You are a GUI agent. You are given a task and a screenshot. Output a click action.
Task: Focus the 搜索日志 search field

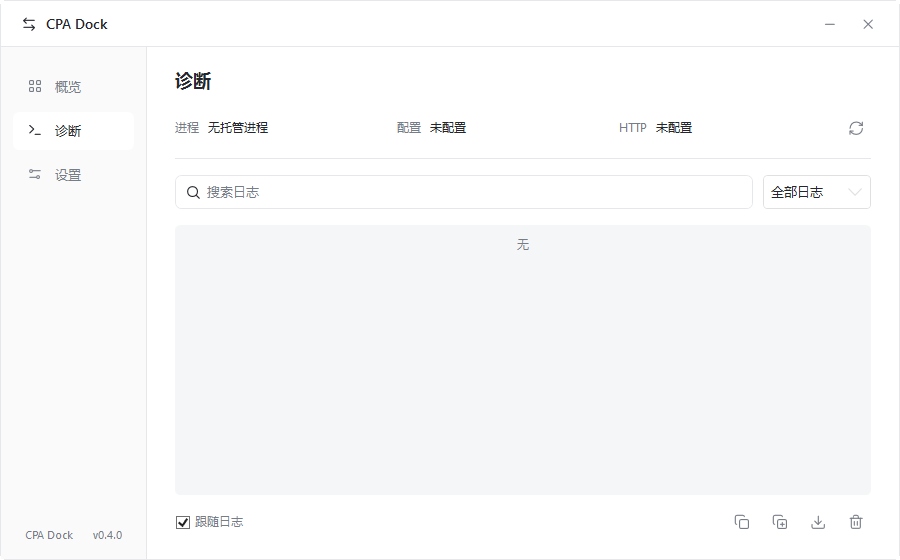(464, 192)
